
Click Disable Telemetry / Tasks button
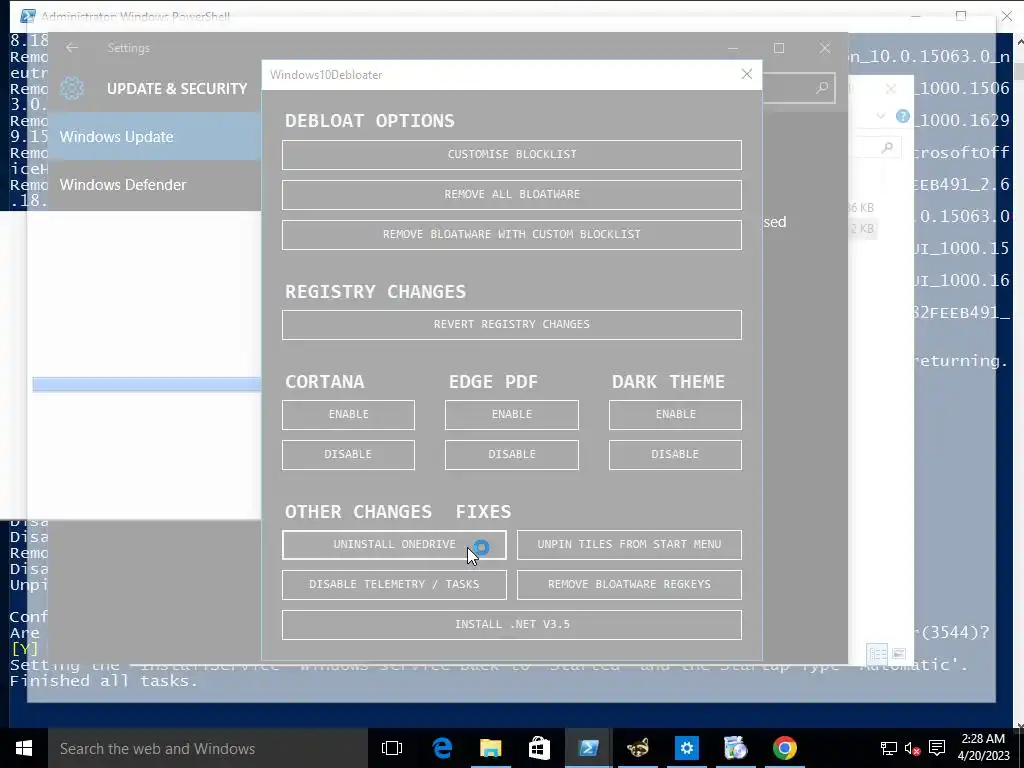point(394,584)
